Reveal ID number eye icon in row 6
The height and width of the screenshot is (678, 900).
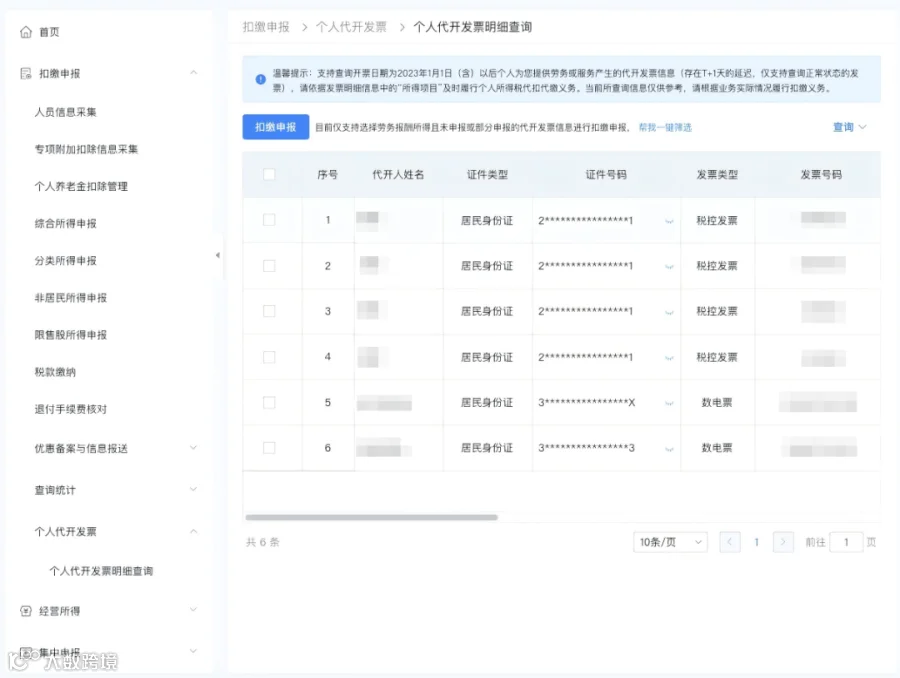click(669, 449)
